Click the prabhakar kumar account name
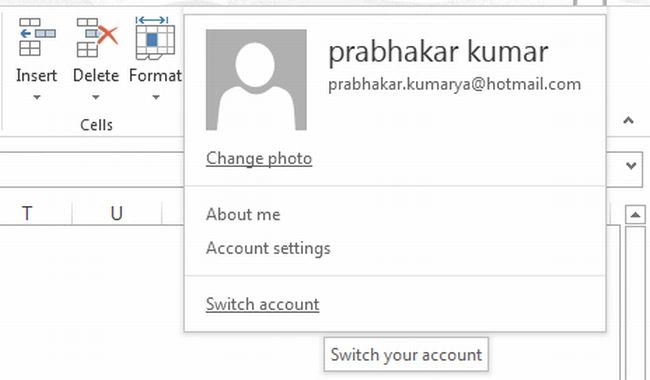 tap(438, 52)
